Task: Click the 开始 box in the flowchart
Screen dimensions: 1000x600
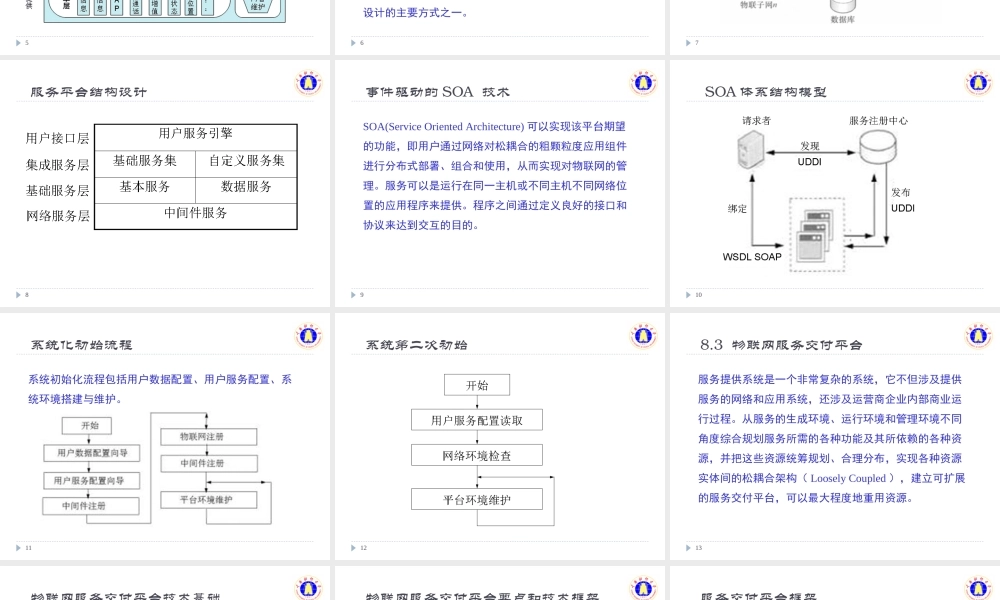Action: click(477, 384)
